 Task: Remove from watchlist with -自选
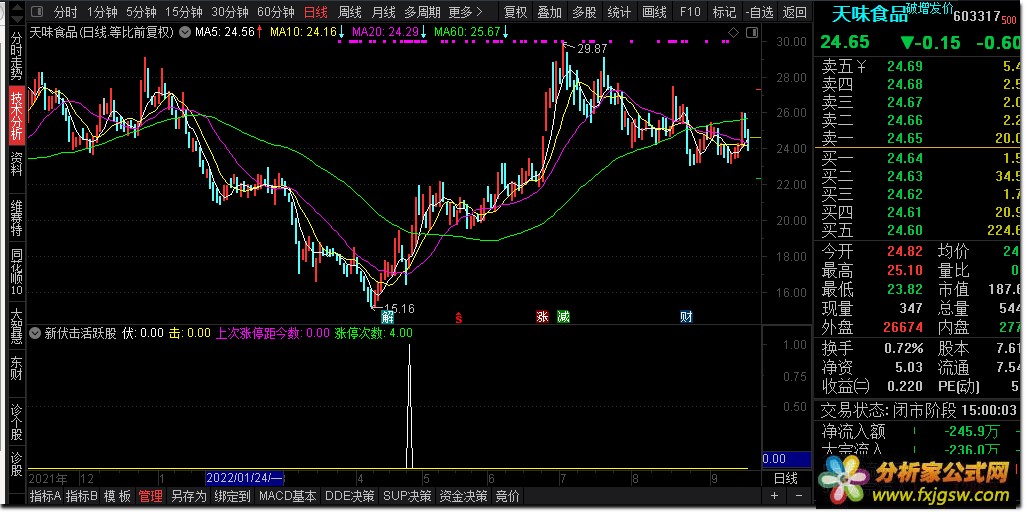point(760,12)
